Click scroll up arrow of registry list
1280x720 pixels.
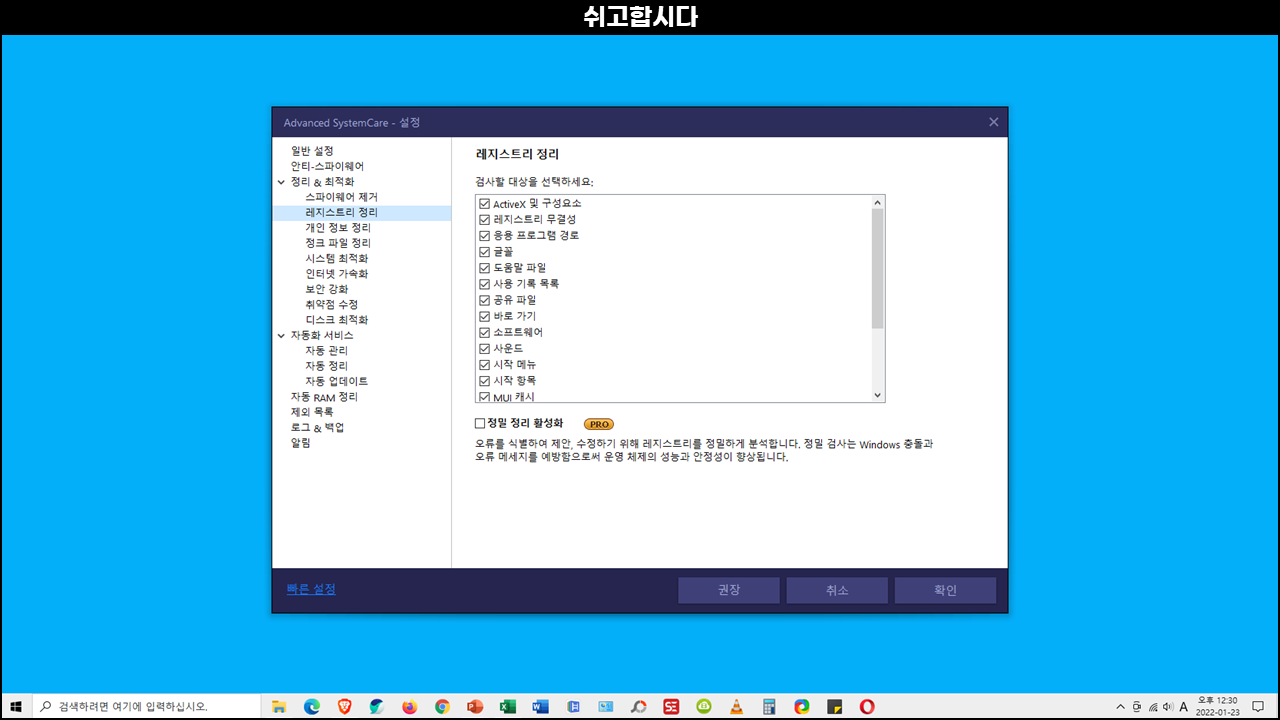(x=878, y=202)
